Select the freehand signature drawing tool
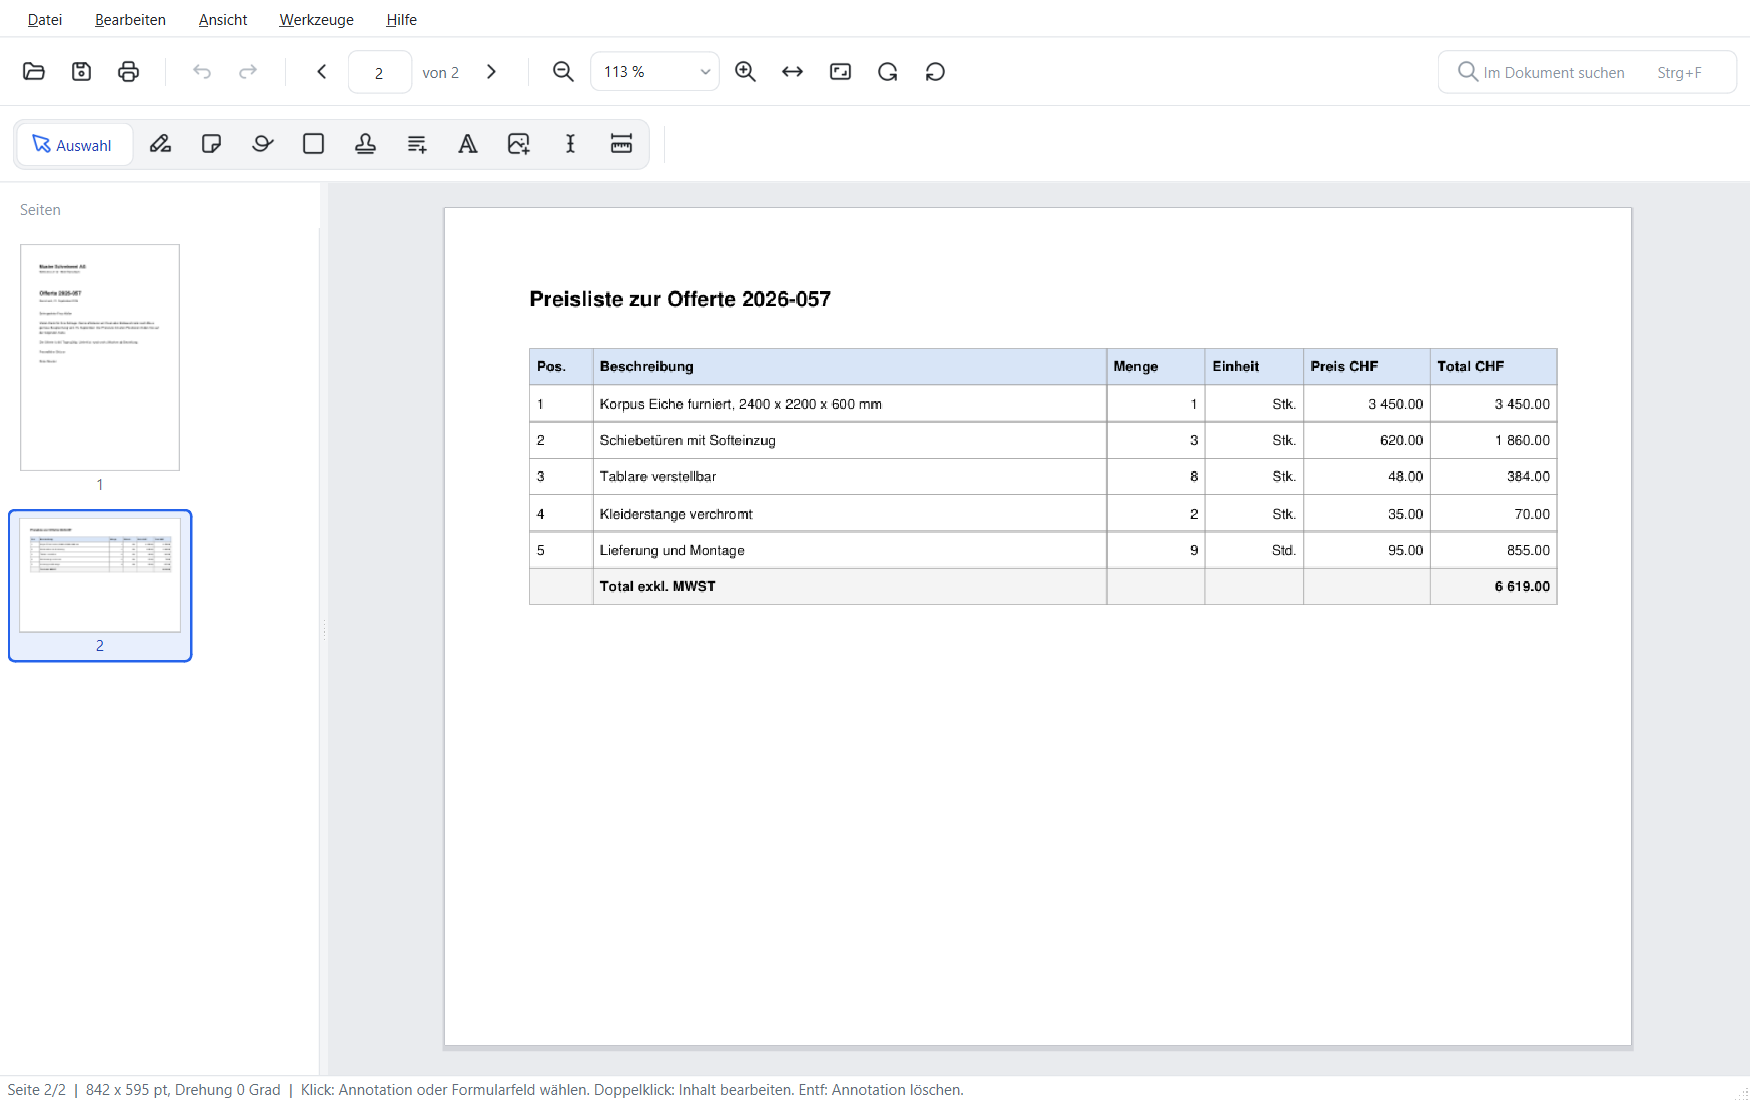 [x=263, y=145]
